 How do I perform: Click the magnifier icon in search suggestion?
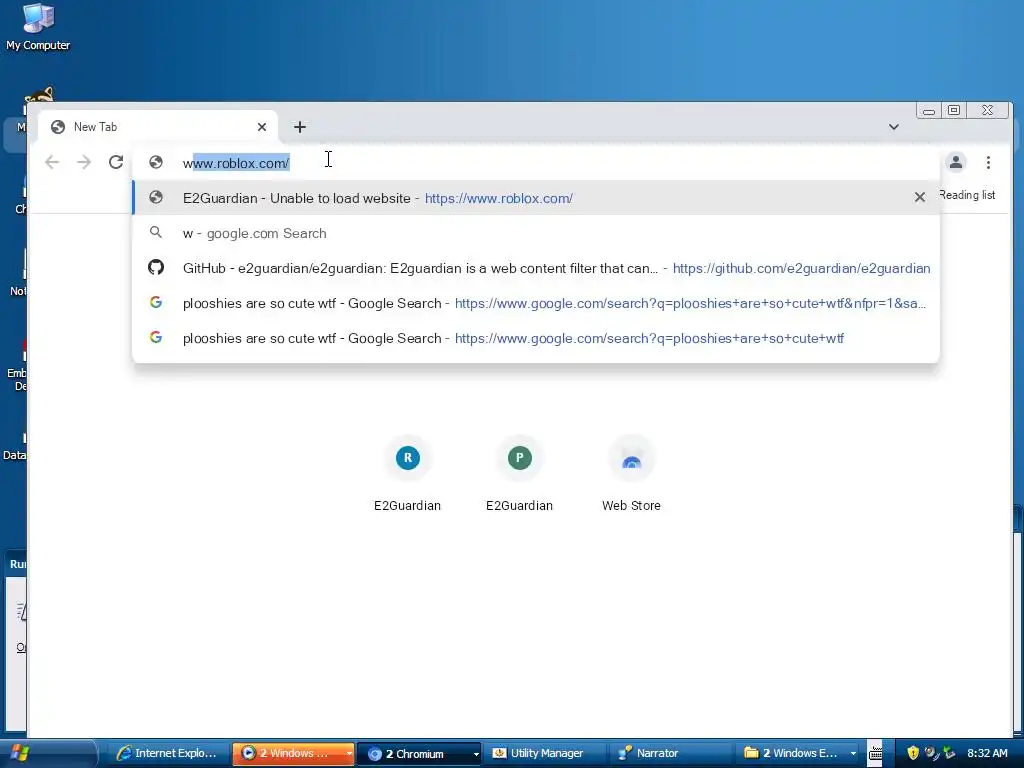(x=155, y=232)
